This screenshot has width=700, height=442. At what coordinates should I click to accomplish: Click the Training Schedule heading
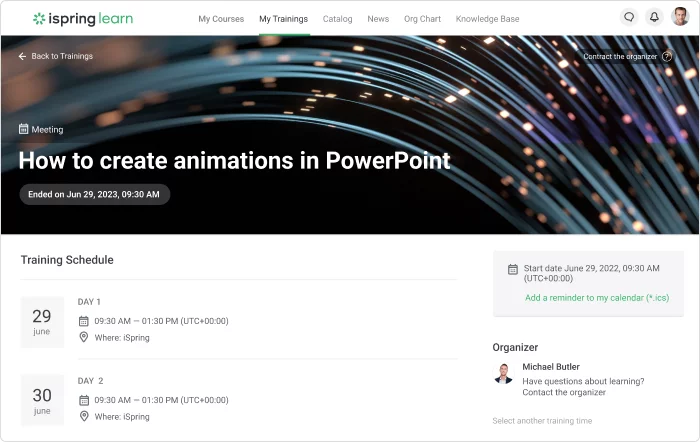[67, 260]
